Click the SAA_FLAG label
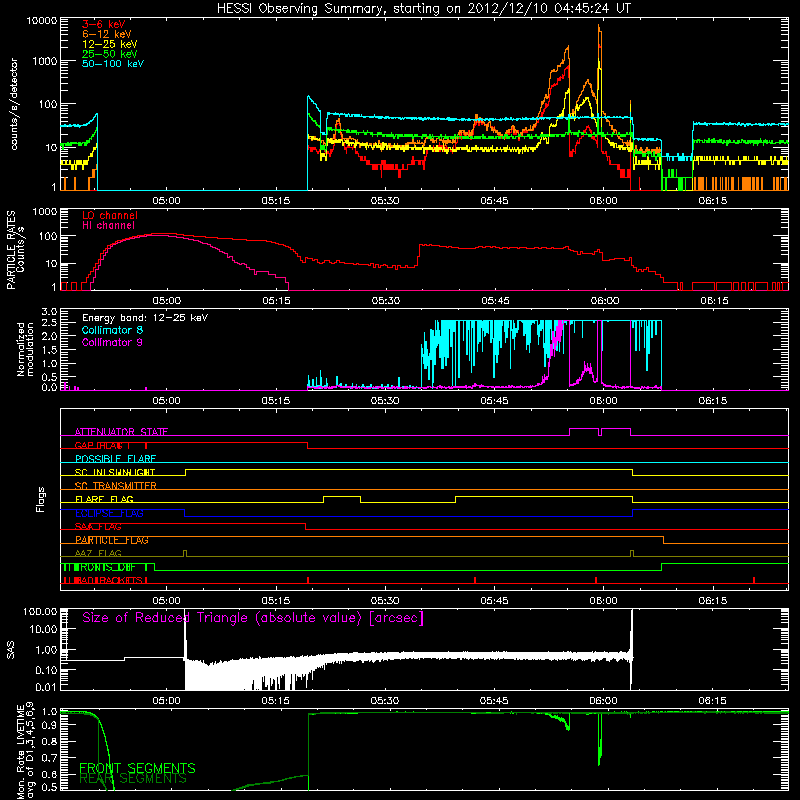Image resolution: width=800 pixels, height=800 pixels. [98, 527]
